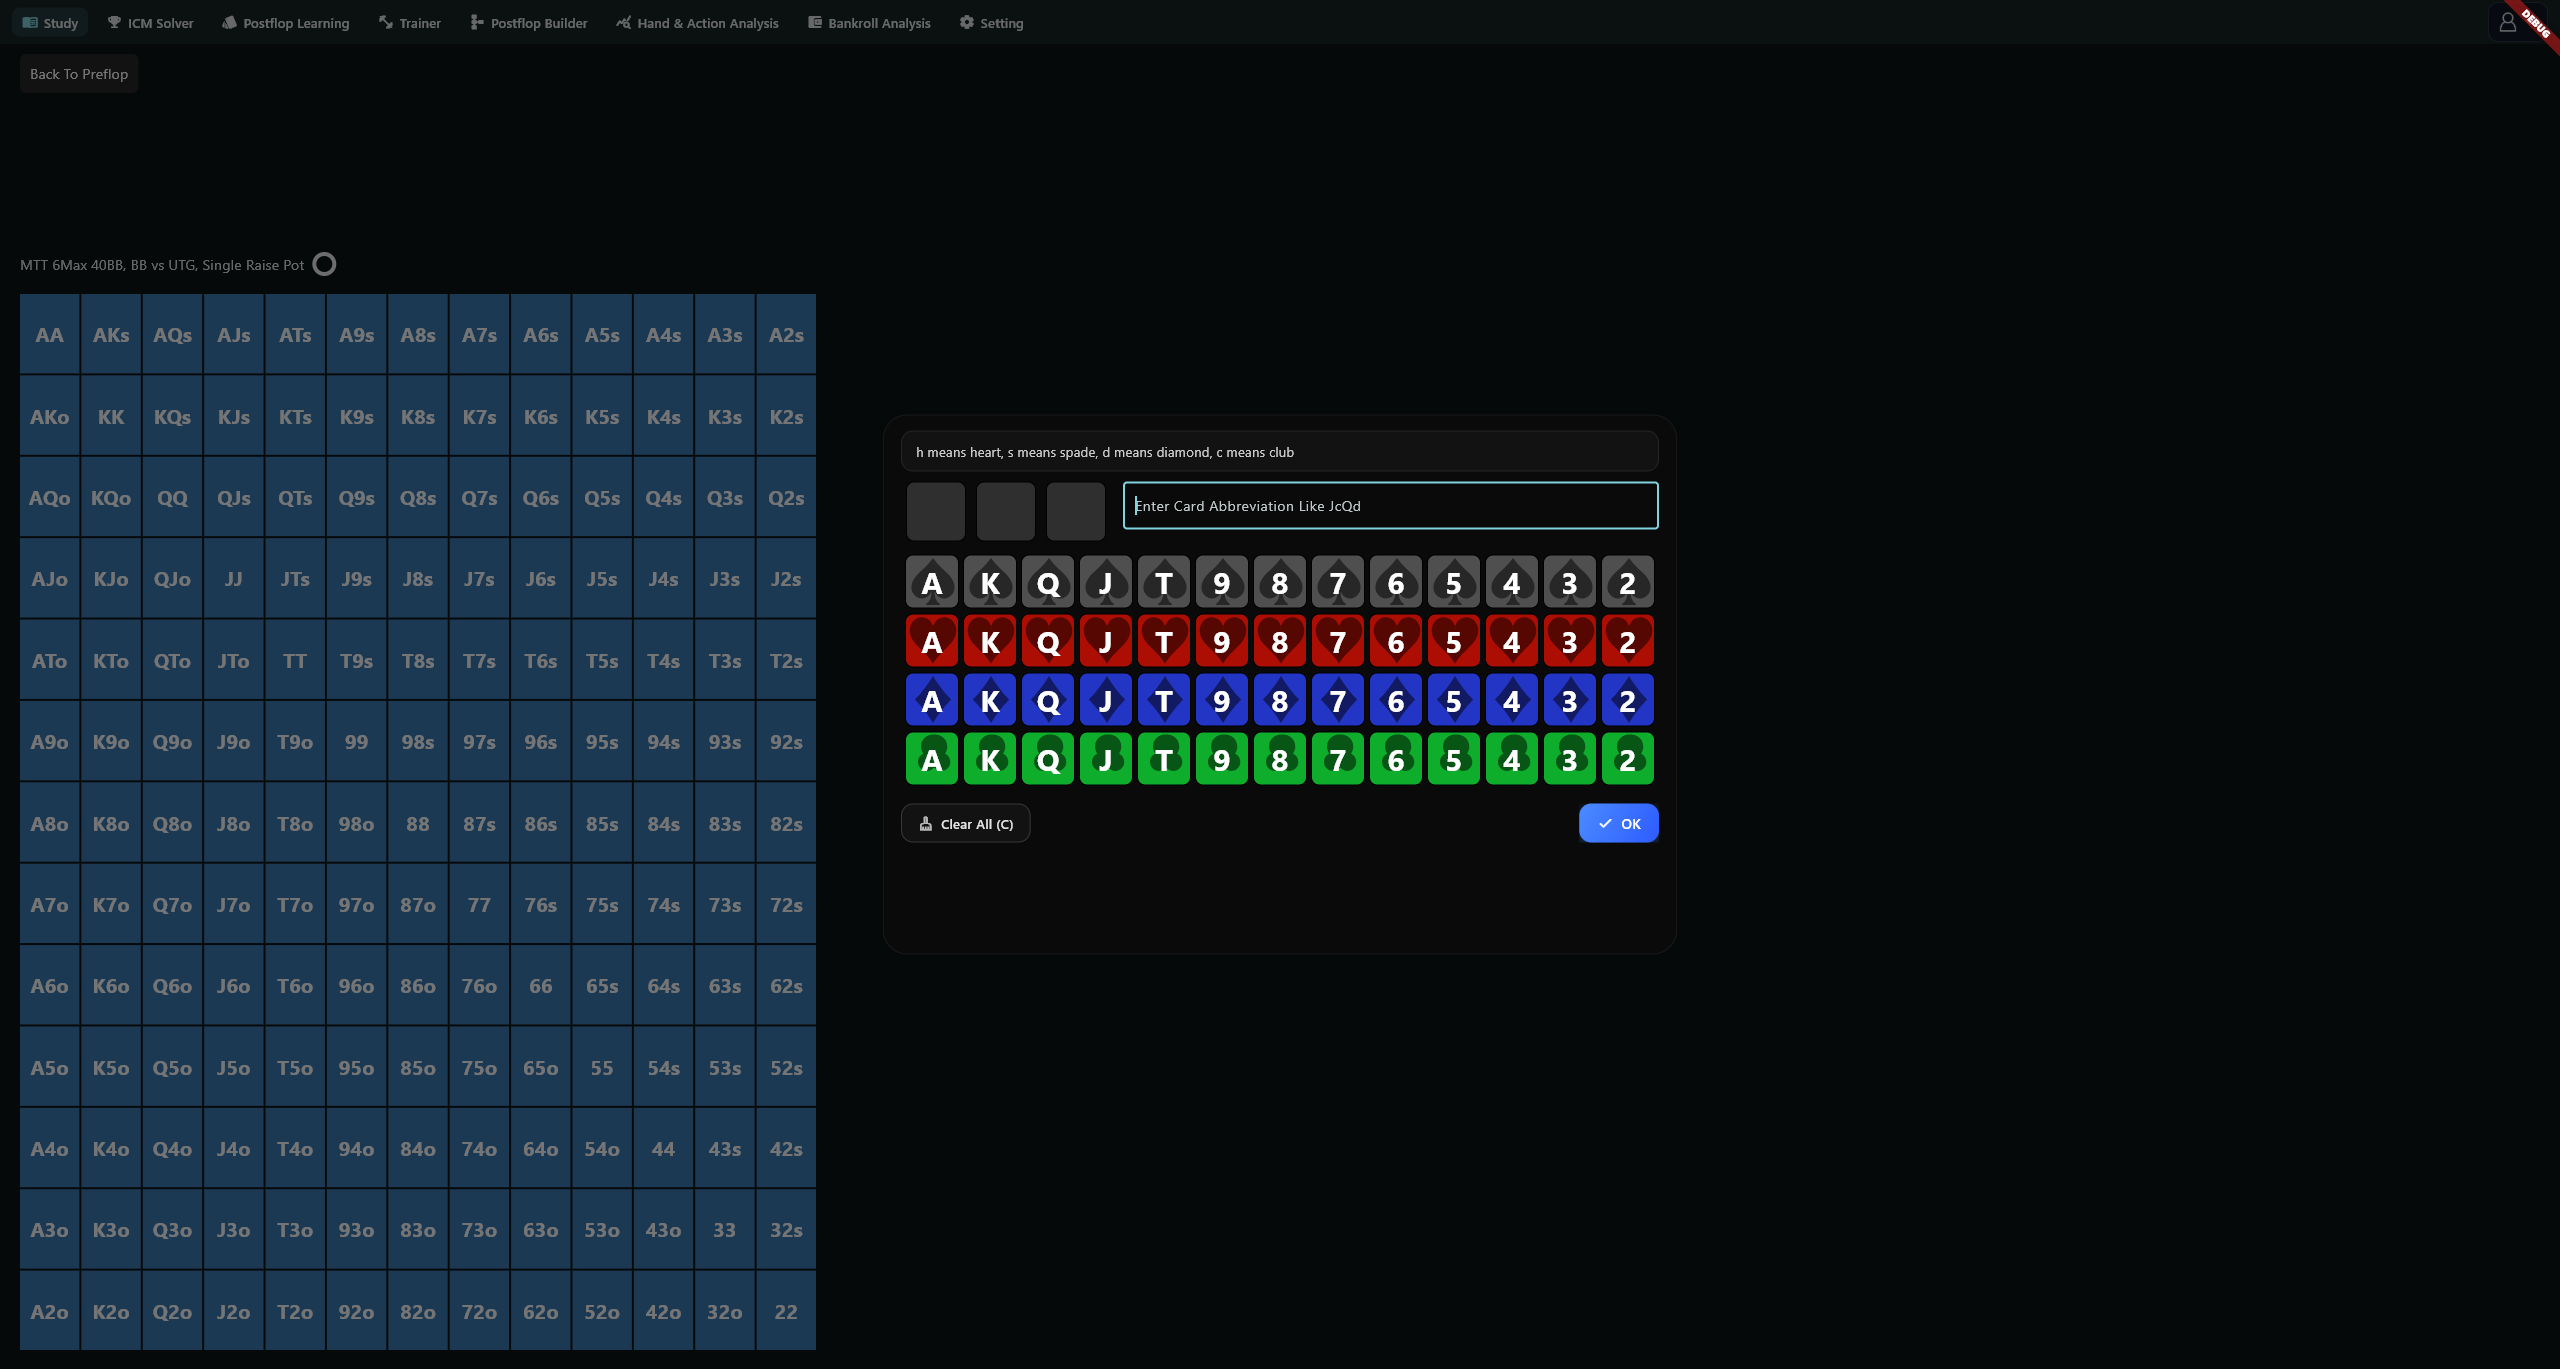Pick the Ten of spades card
The width and height of the screenshot is (2560, 1369).
[x=1163, y=582]
